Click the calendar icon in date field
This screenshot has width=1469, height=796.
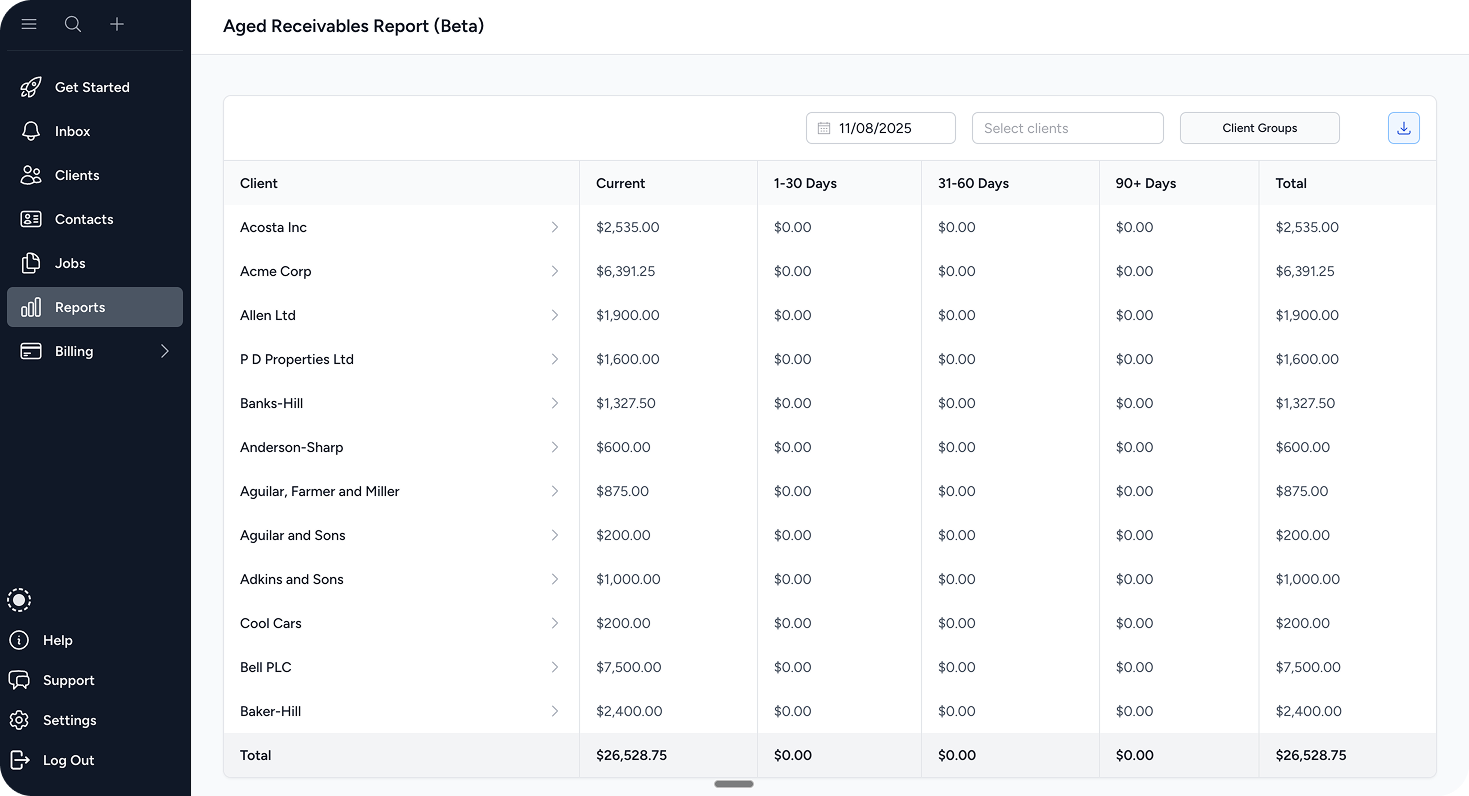pyautogui.click(x=824, y=128)
